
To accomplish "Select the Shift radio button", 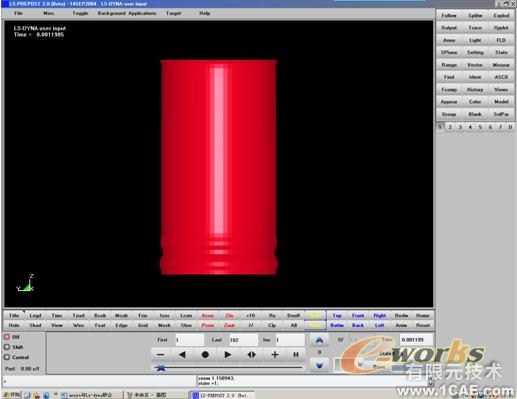I will tap(7, 347).
